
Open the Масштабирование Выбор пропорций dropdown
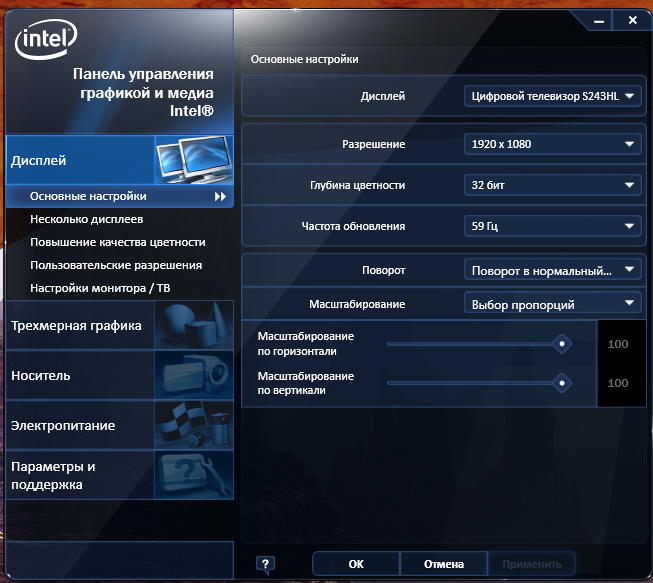[552, 304]
